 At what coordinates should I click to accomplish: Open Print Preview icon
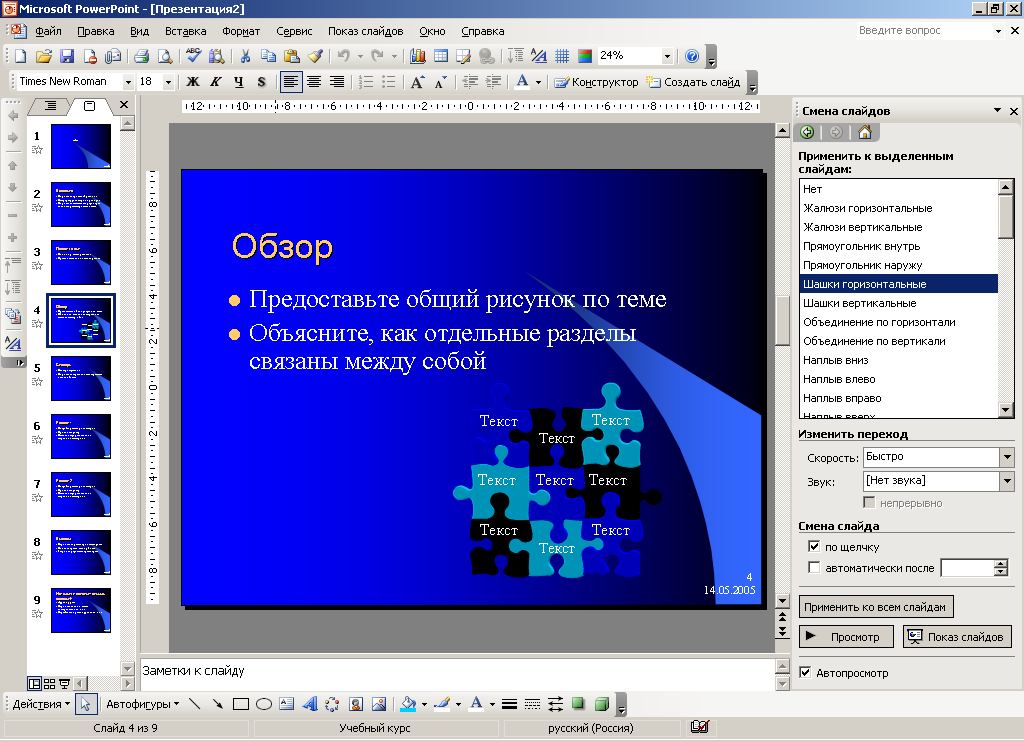(x=165, y=57)
